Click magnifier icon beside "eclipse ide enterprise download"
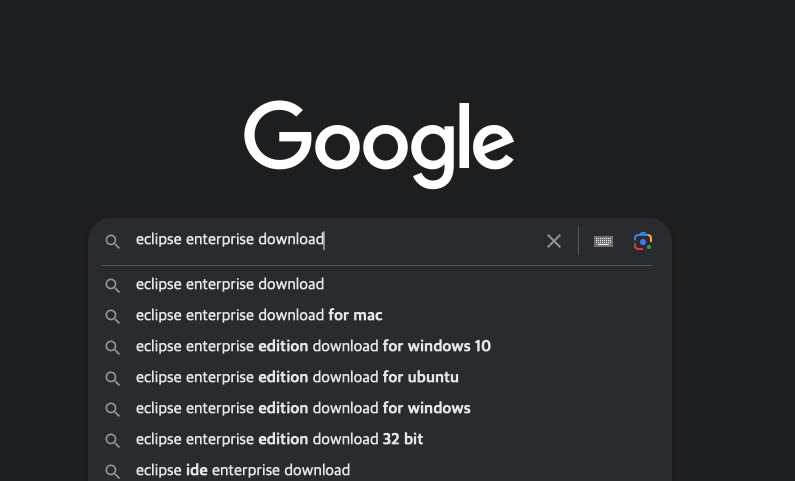The width and height of the screenshot is (795, 481). pos(113,471)
